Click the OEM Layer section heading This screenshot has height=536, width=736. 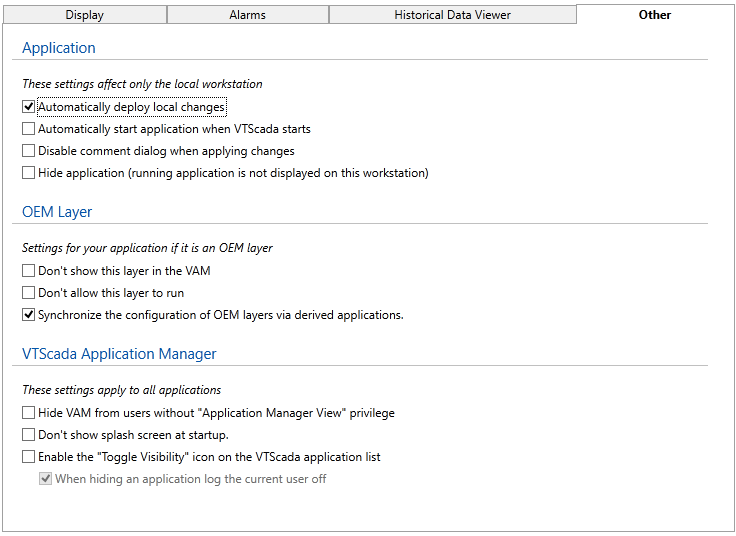pyautogui.click(x=57, y=212)
